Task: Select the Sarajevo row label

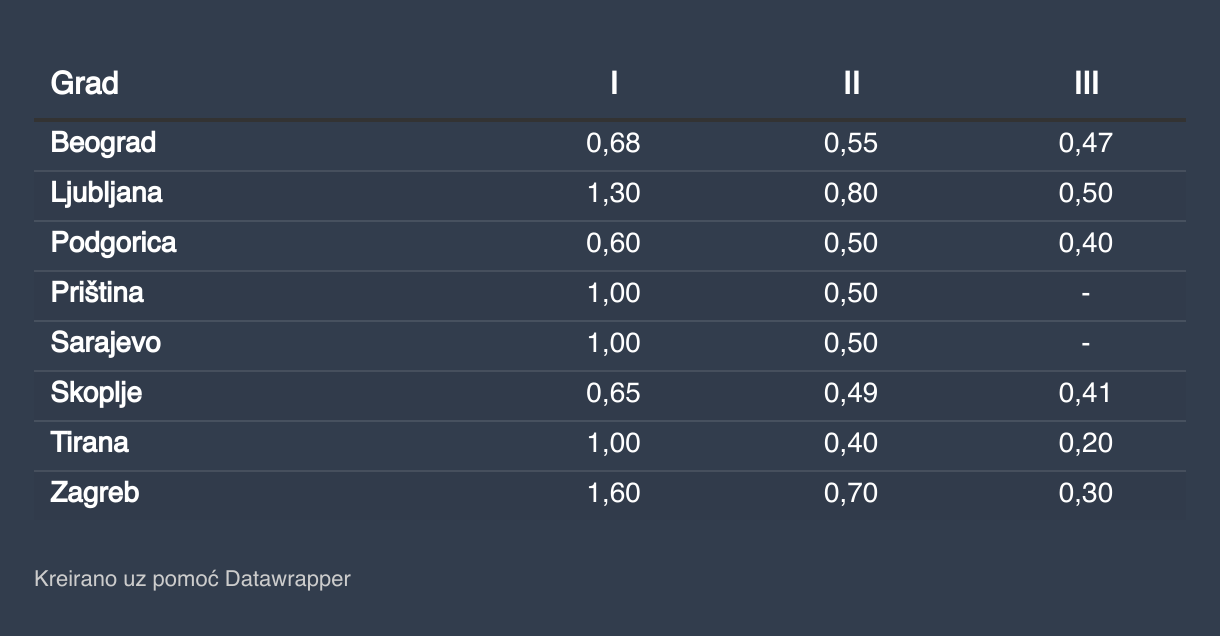Action: pos(105,343)
